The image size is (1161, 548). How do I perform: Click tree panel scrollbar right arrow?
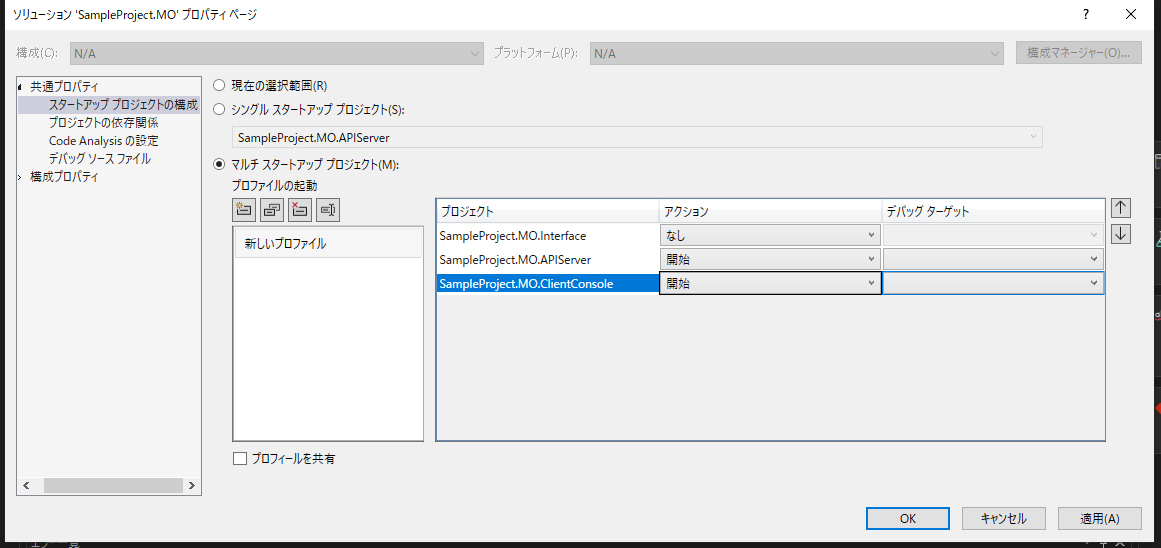point(191,486)
